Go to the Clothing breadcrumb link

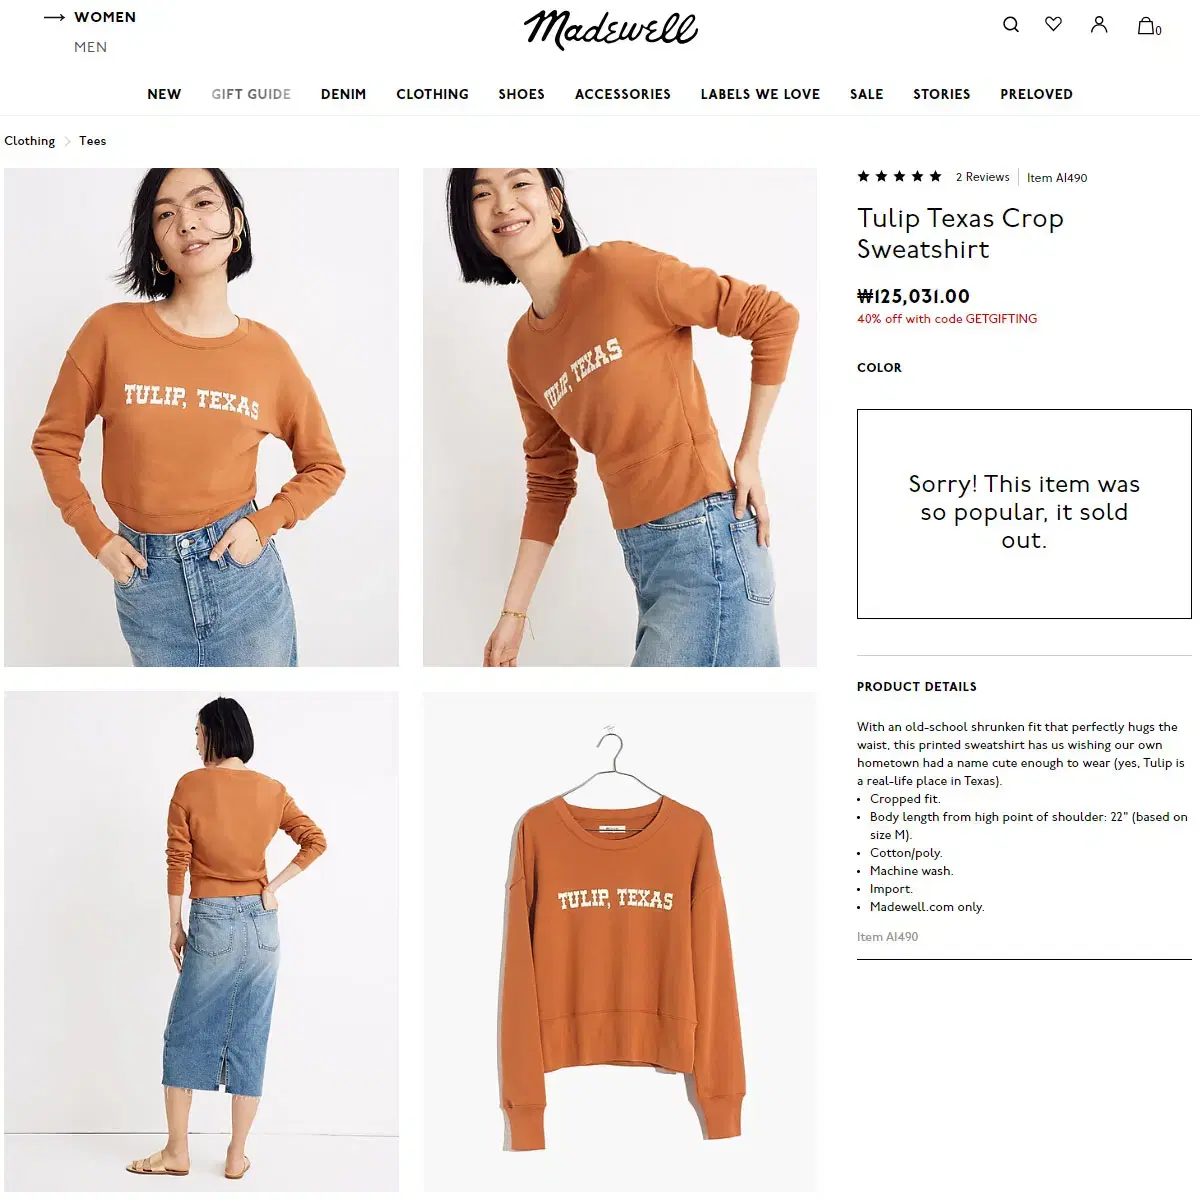point(30,141)
